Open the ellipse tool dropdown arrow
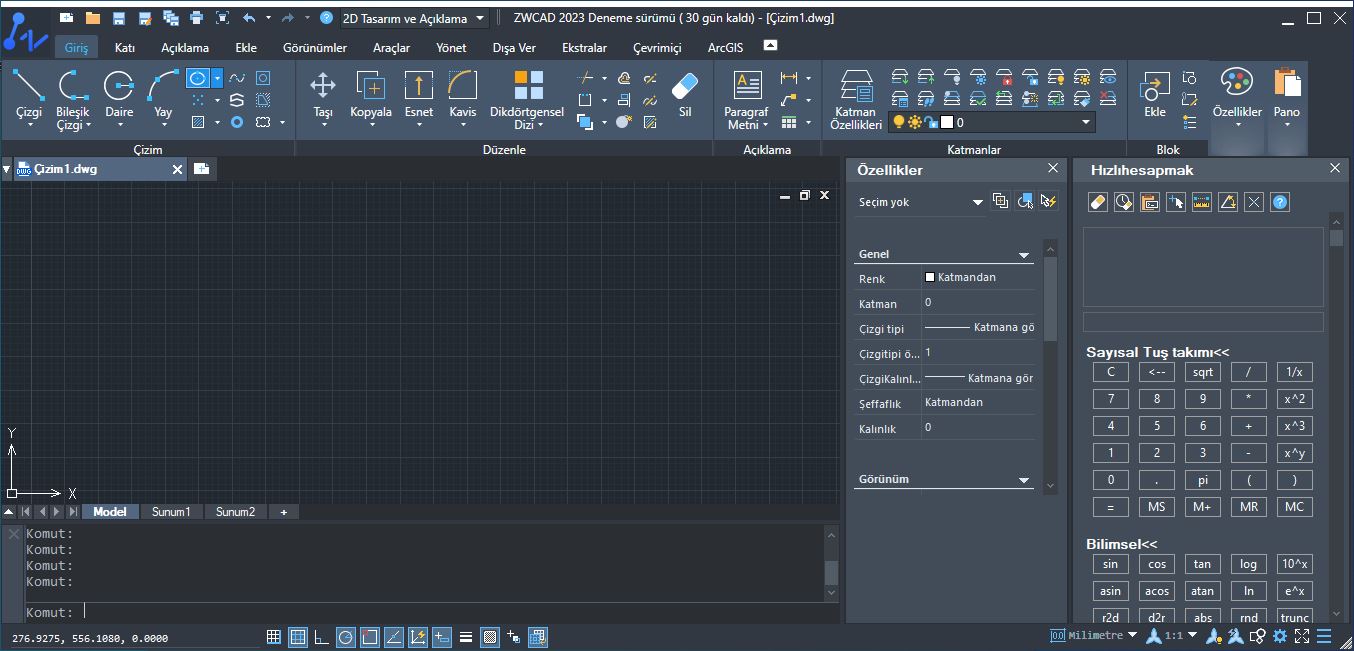This screenshot has width=1354, height=651. click(217, 77)
